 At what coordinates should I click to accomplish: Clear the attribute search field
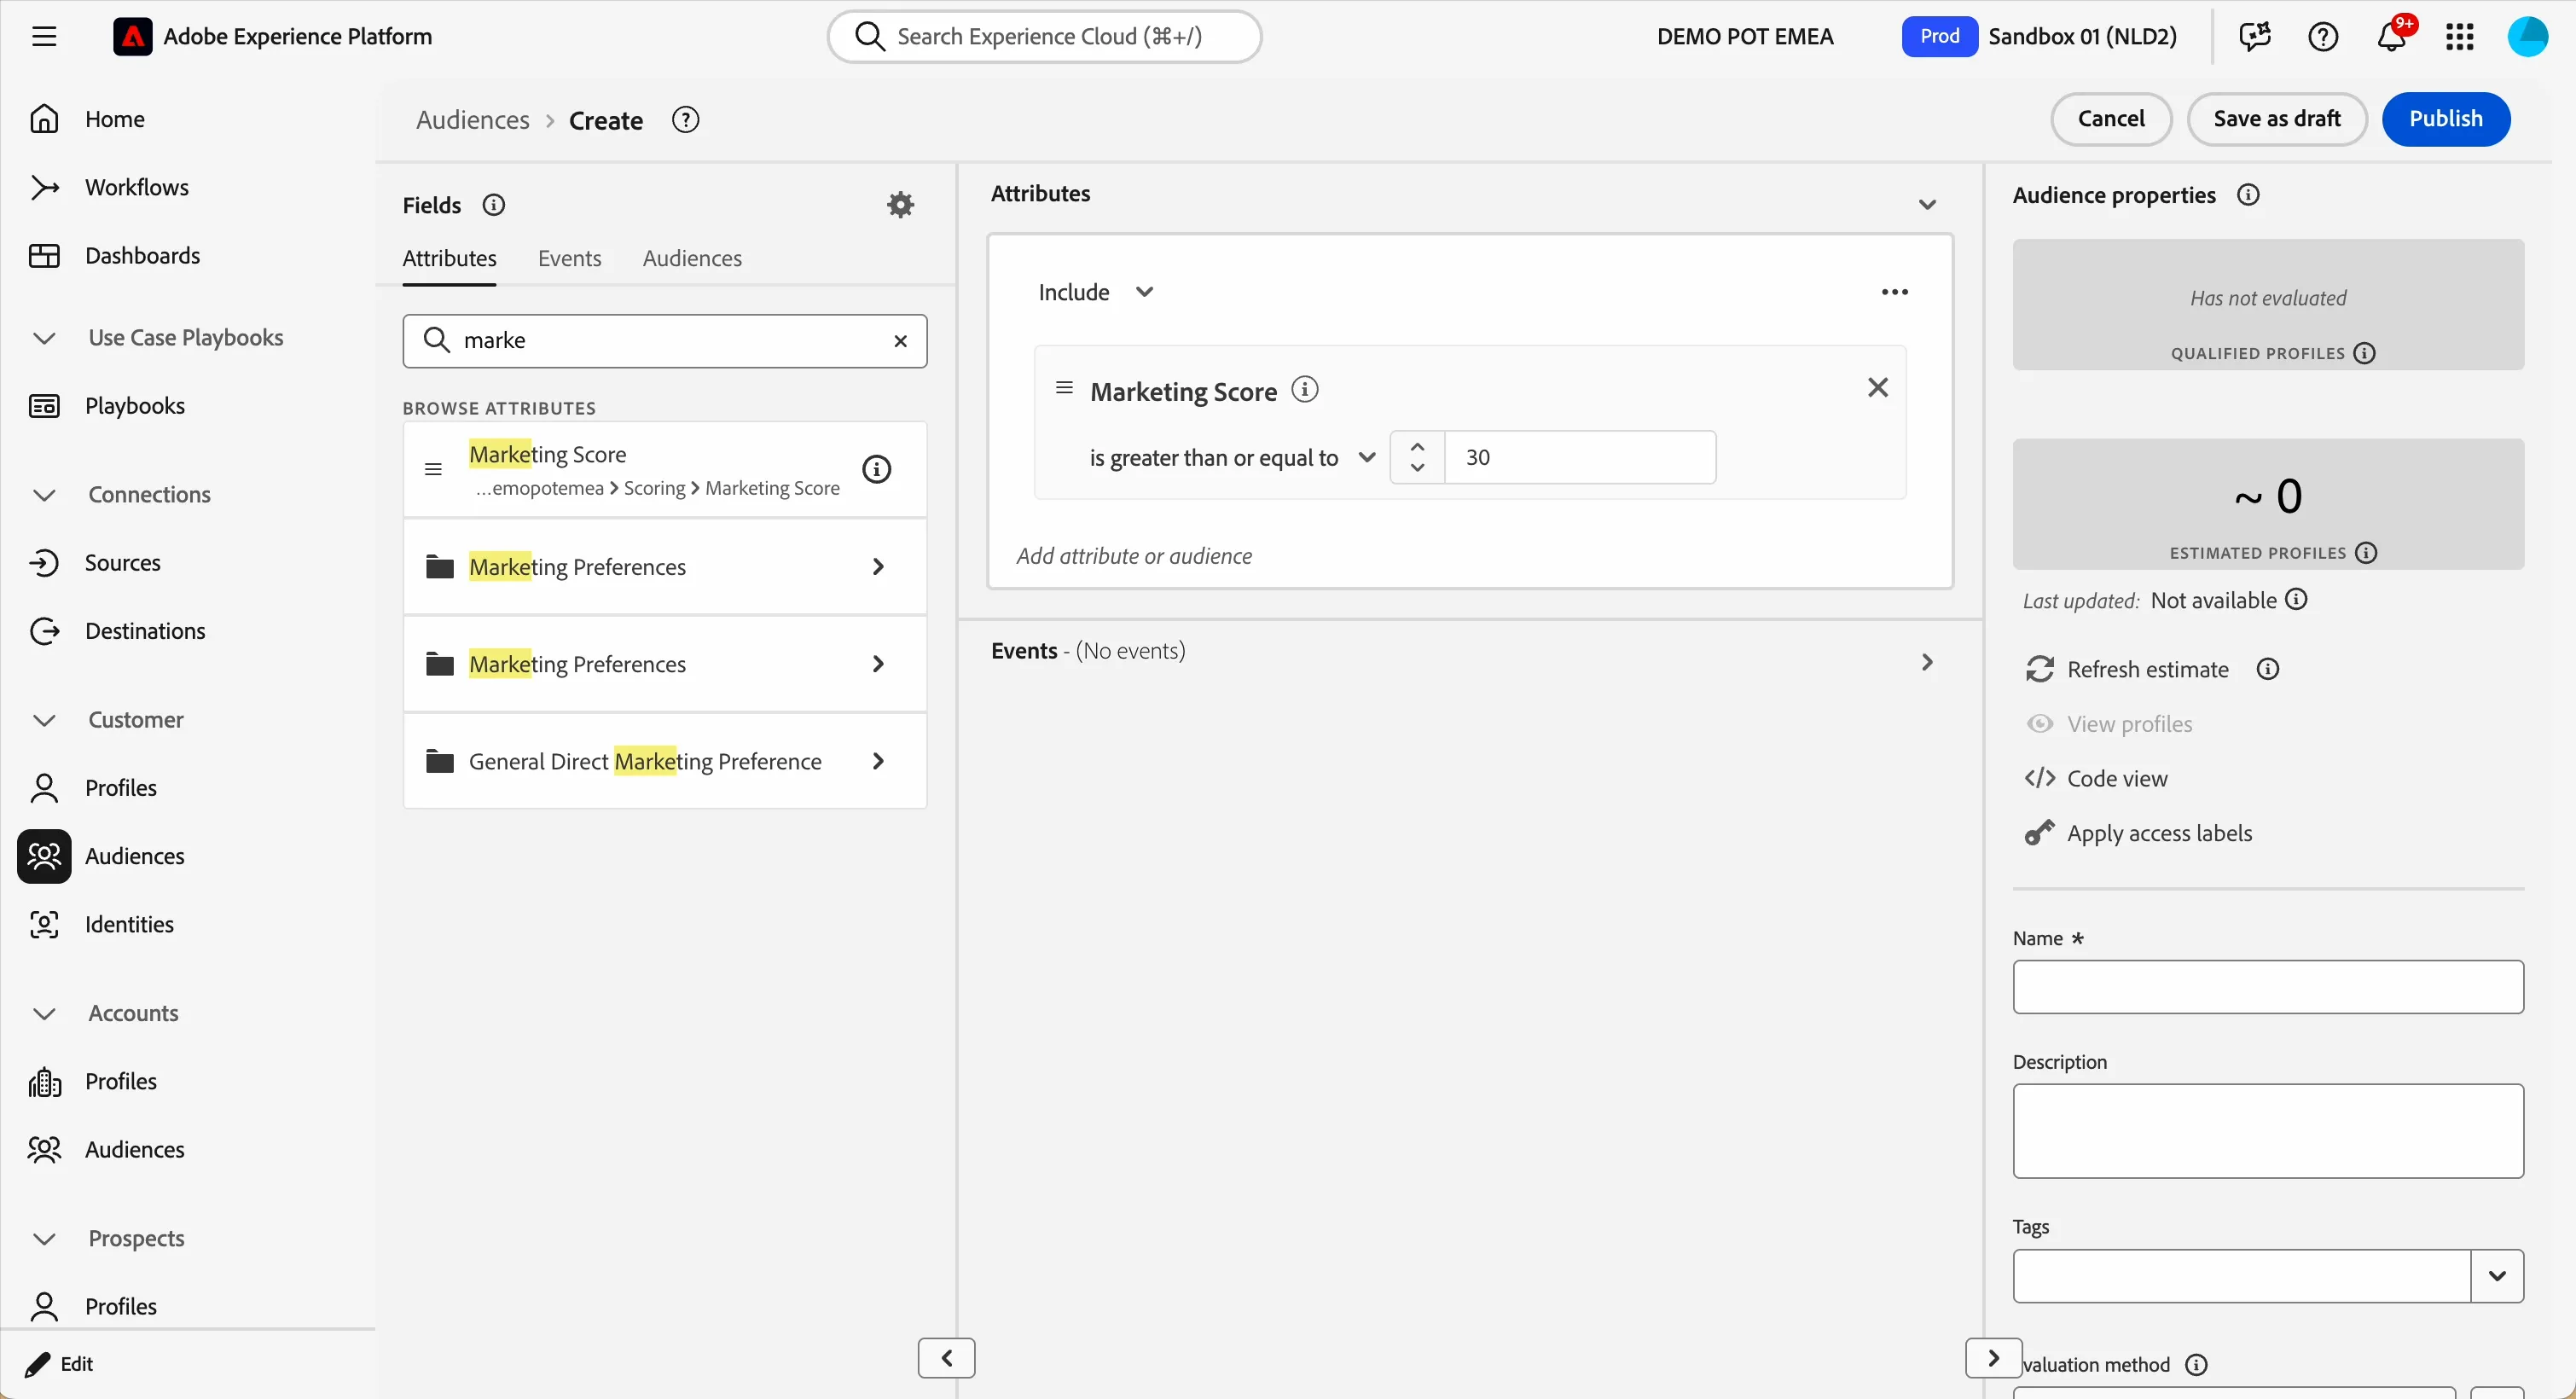tap(900, 341)
